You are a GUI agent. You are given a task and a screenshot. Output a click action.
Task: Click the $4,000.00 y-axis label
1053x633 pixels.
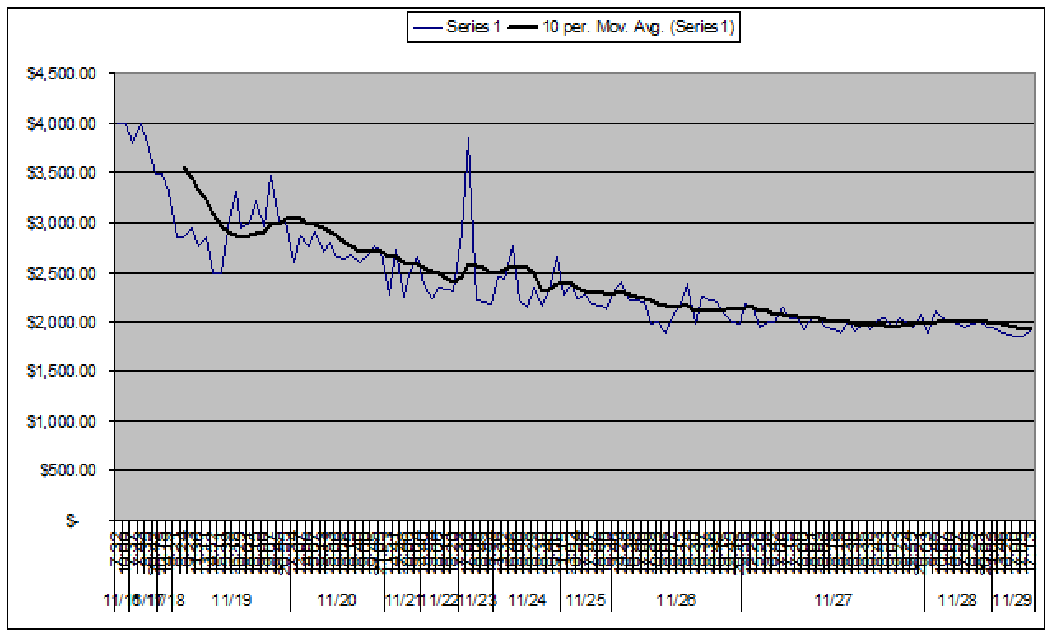pyautogui.click(x=62, y=124)
